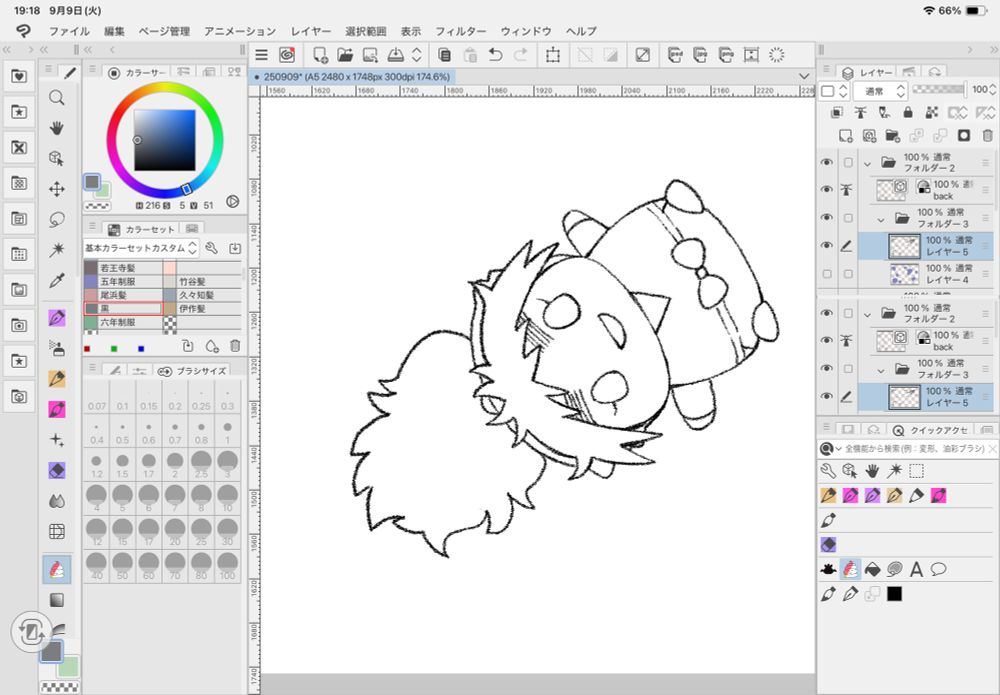Click the Quick Access search field
This screenshot has width=1000, height=695.
pyautogui.click(x=913, y=449)
